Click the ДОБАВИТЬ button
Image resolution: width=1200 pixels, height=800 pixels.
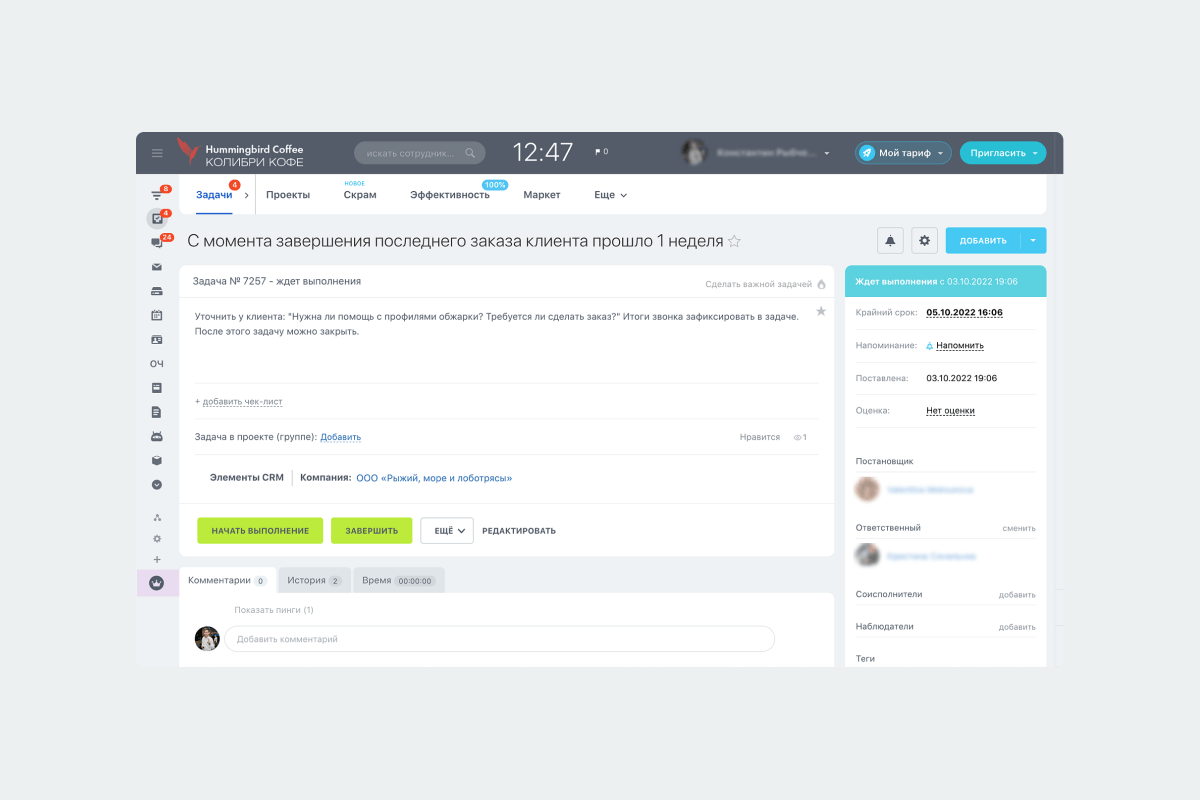pos(983,240)
